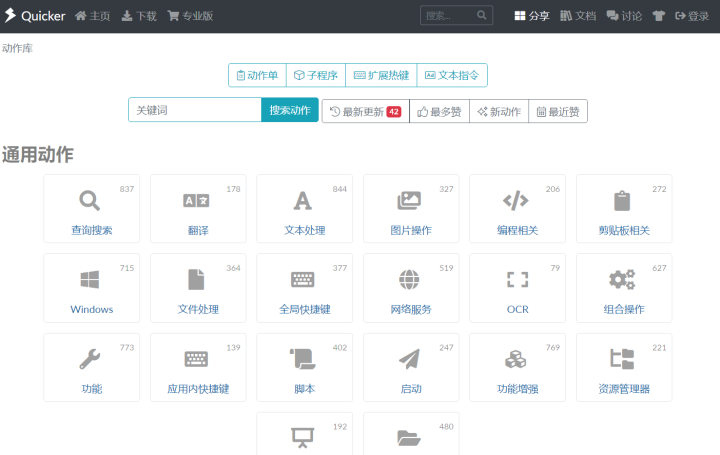The image size is (720, 455).
Task: Select the 网络服务 globe icon
Action: coord(409,280)
